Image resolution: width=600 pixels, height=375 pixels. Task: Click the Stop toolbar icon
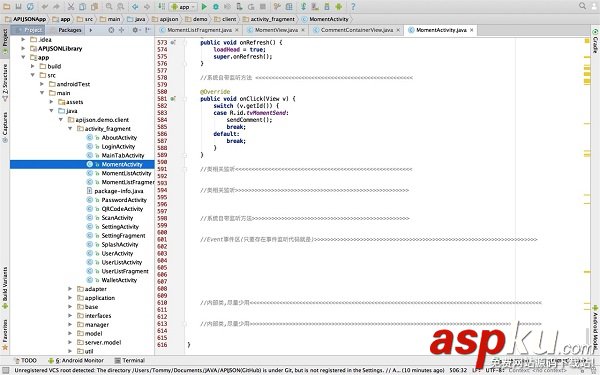[263, 7]
